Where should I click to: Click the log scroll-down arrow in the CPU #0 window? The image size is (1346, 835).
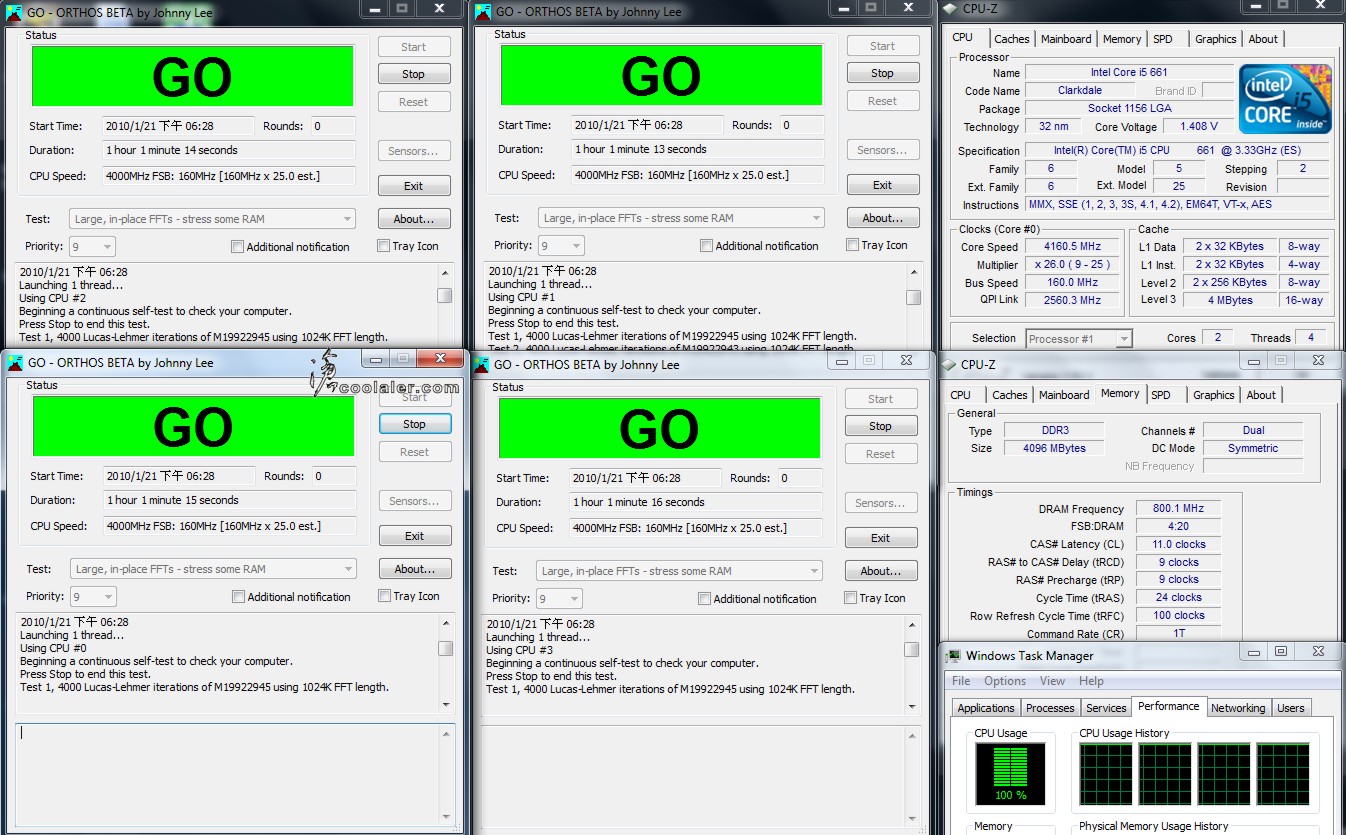446,704
